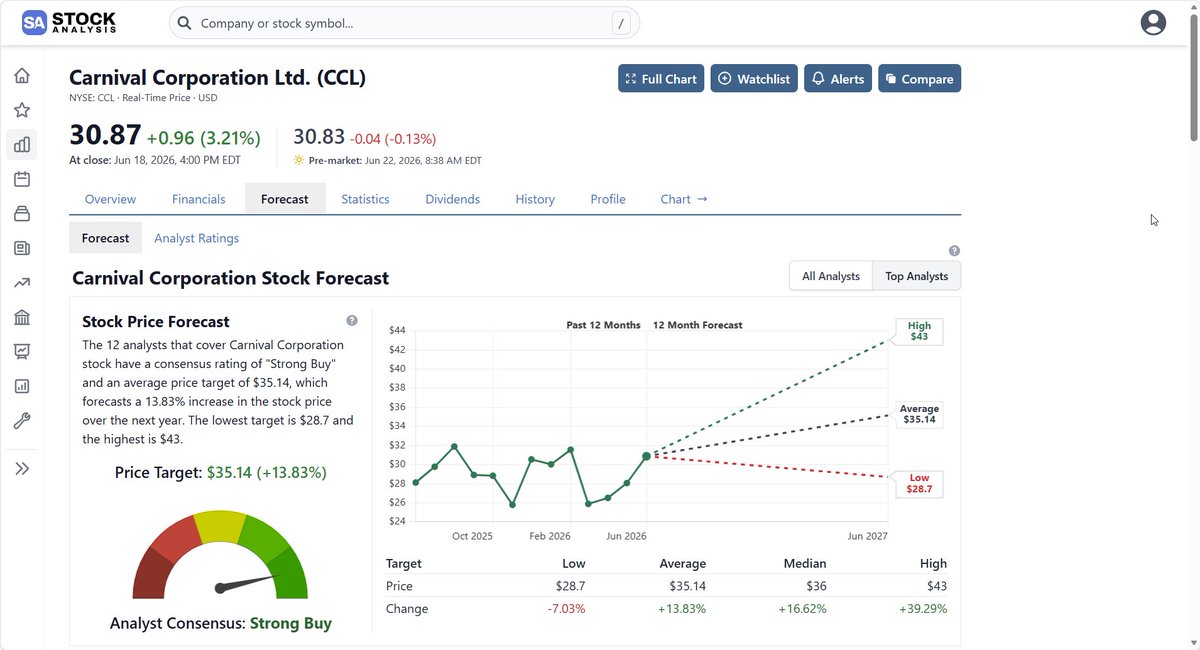The image size is (1200, 650).
Task: Open the user profile avatar
Action: tap(1154, 23)
